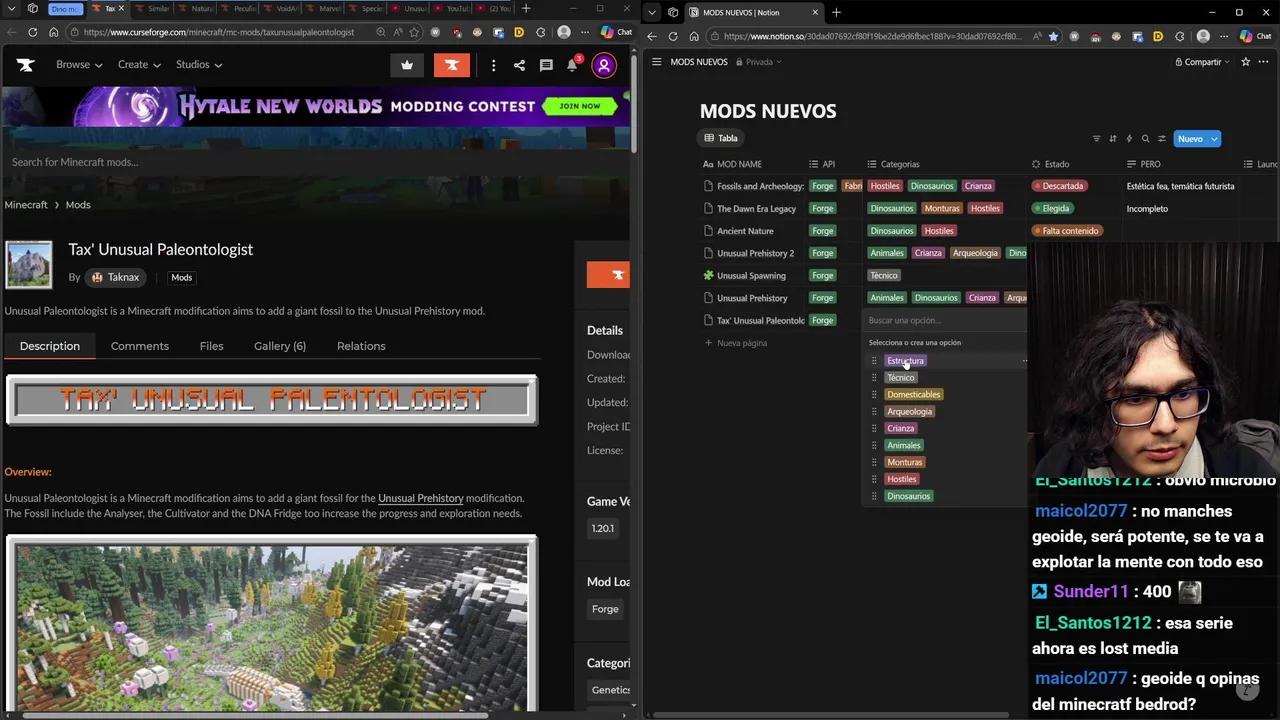Open the messages chat icon on CurseForge

[546, 65]
